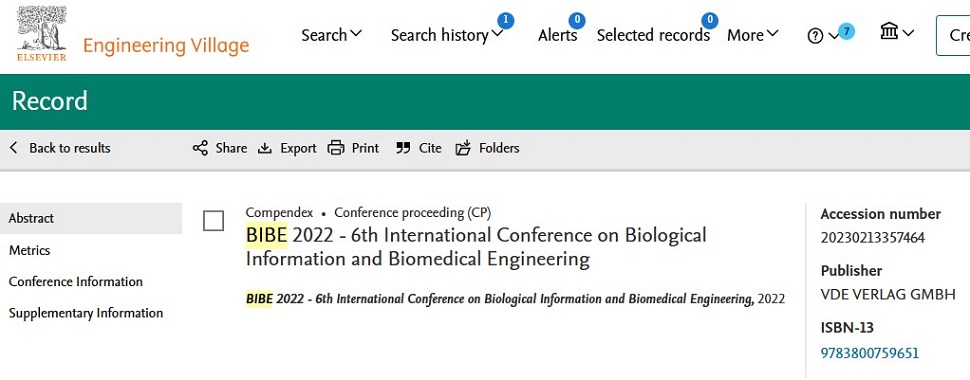The height and width of the screenshot is (380, 970).
Task: Jump to Conference Information section
Action: [75, 282]
